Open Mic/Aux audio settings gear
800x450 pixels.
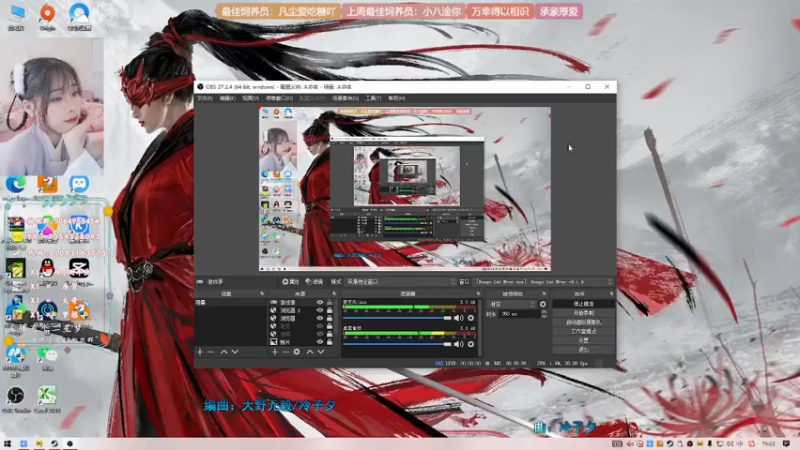click(x=471, y=318)
